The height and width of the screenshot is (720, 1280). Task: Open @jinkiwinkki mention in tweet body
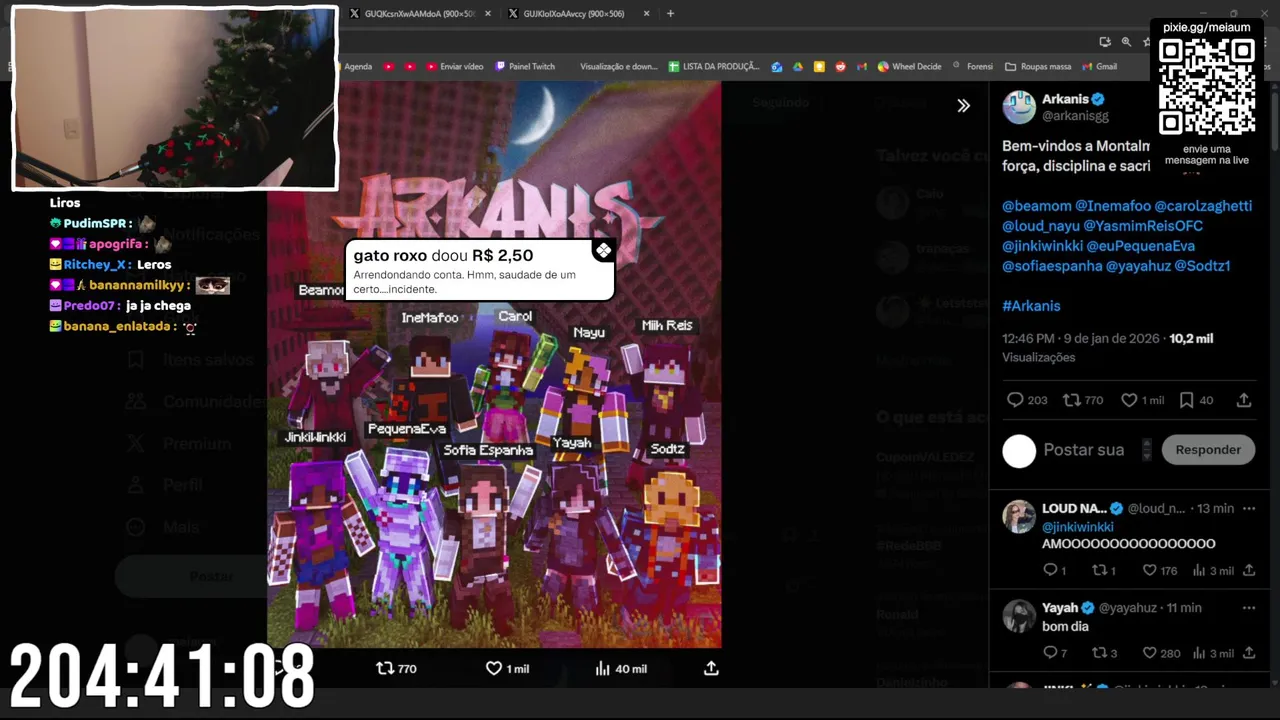click(1042, 246)
